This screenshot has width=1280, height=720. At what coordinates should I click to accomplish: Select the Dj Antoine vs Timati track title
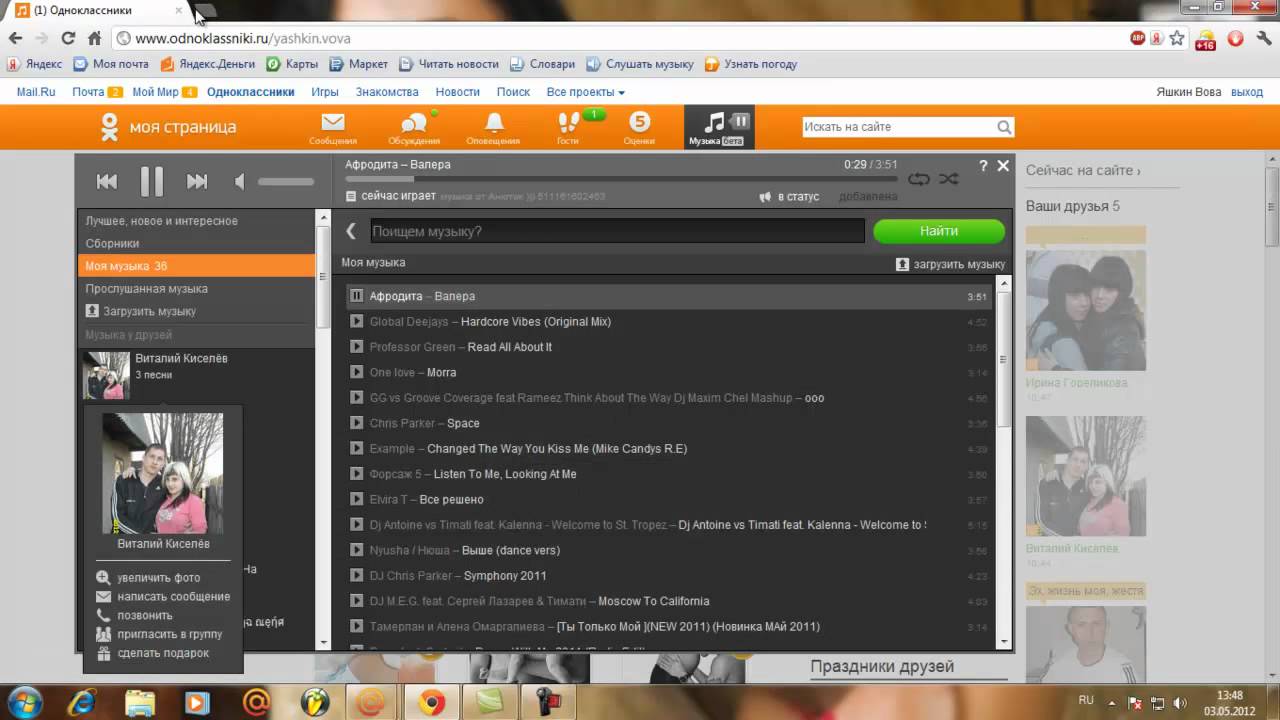648,525
